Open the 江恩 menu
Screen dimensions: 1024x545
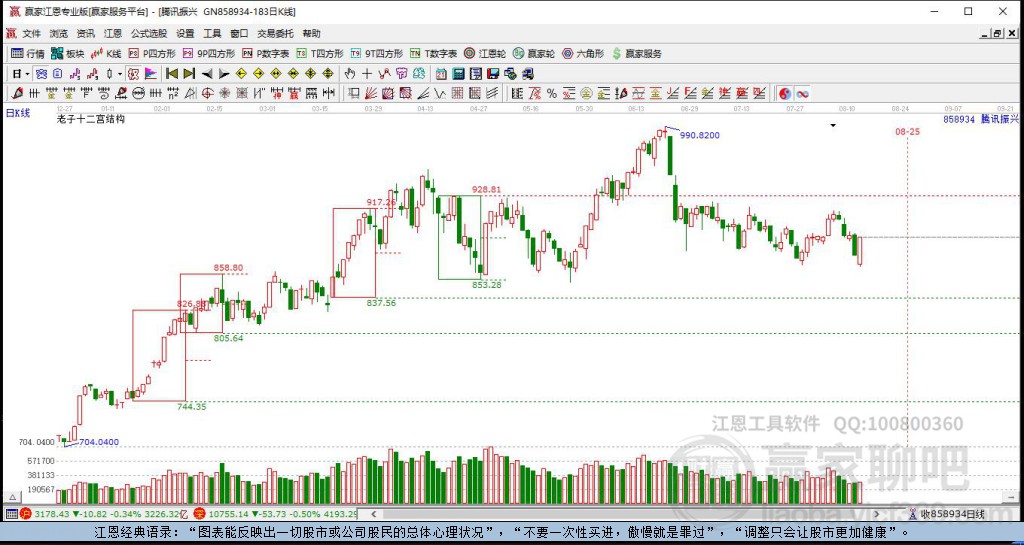point(113,33)
